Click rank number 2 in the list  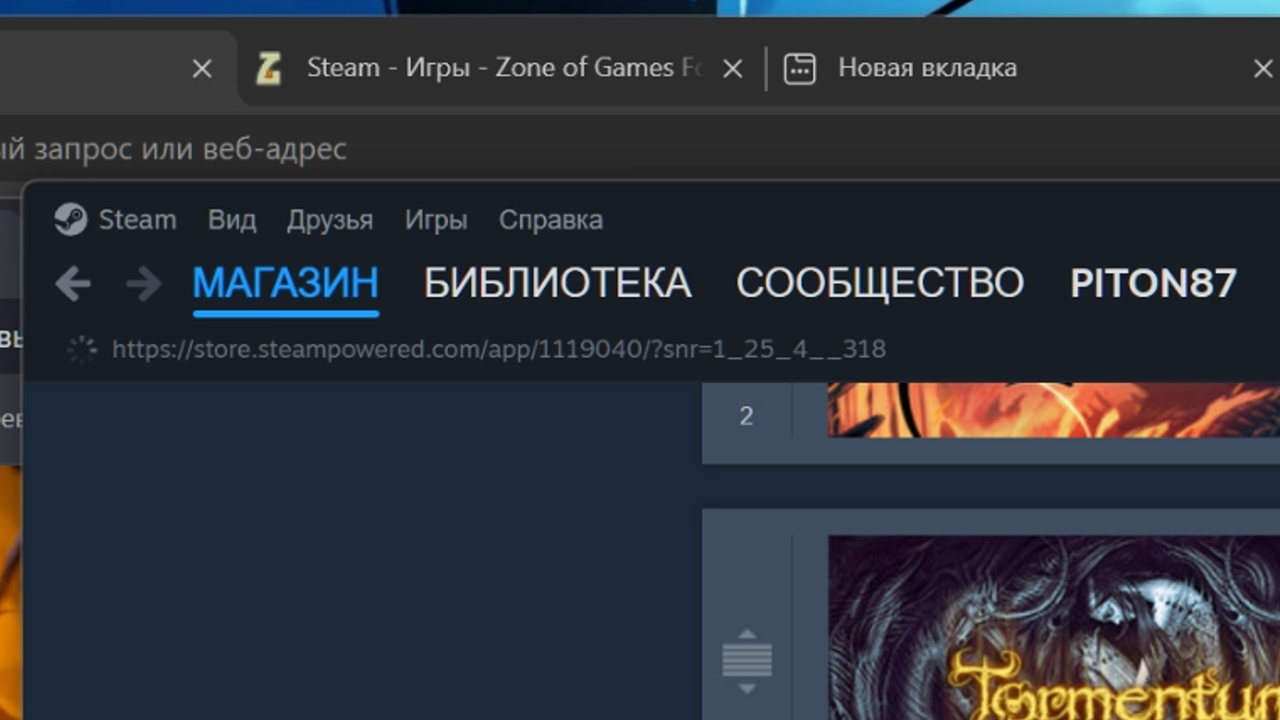(746, 416)
